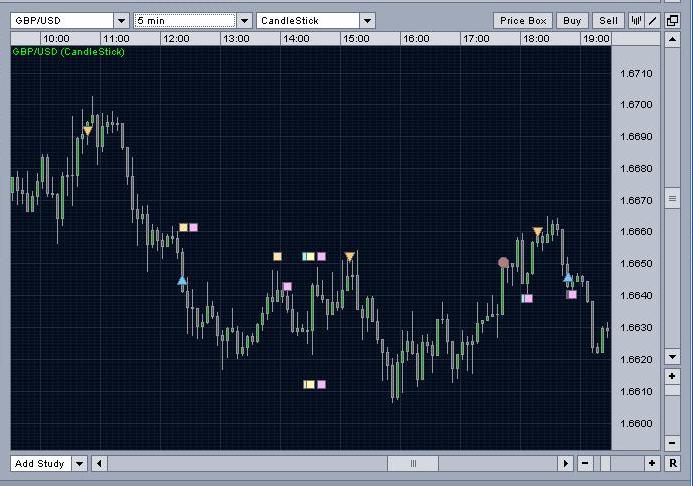Viewport: 693px width, 486px height.
Task: Click the Add Study button
Action: click(x=40, y=463)
